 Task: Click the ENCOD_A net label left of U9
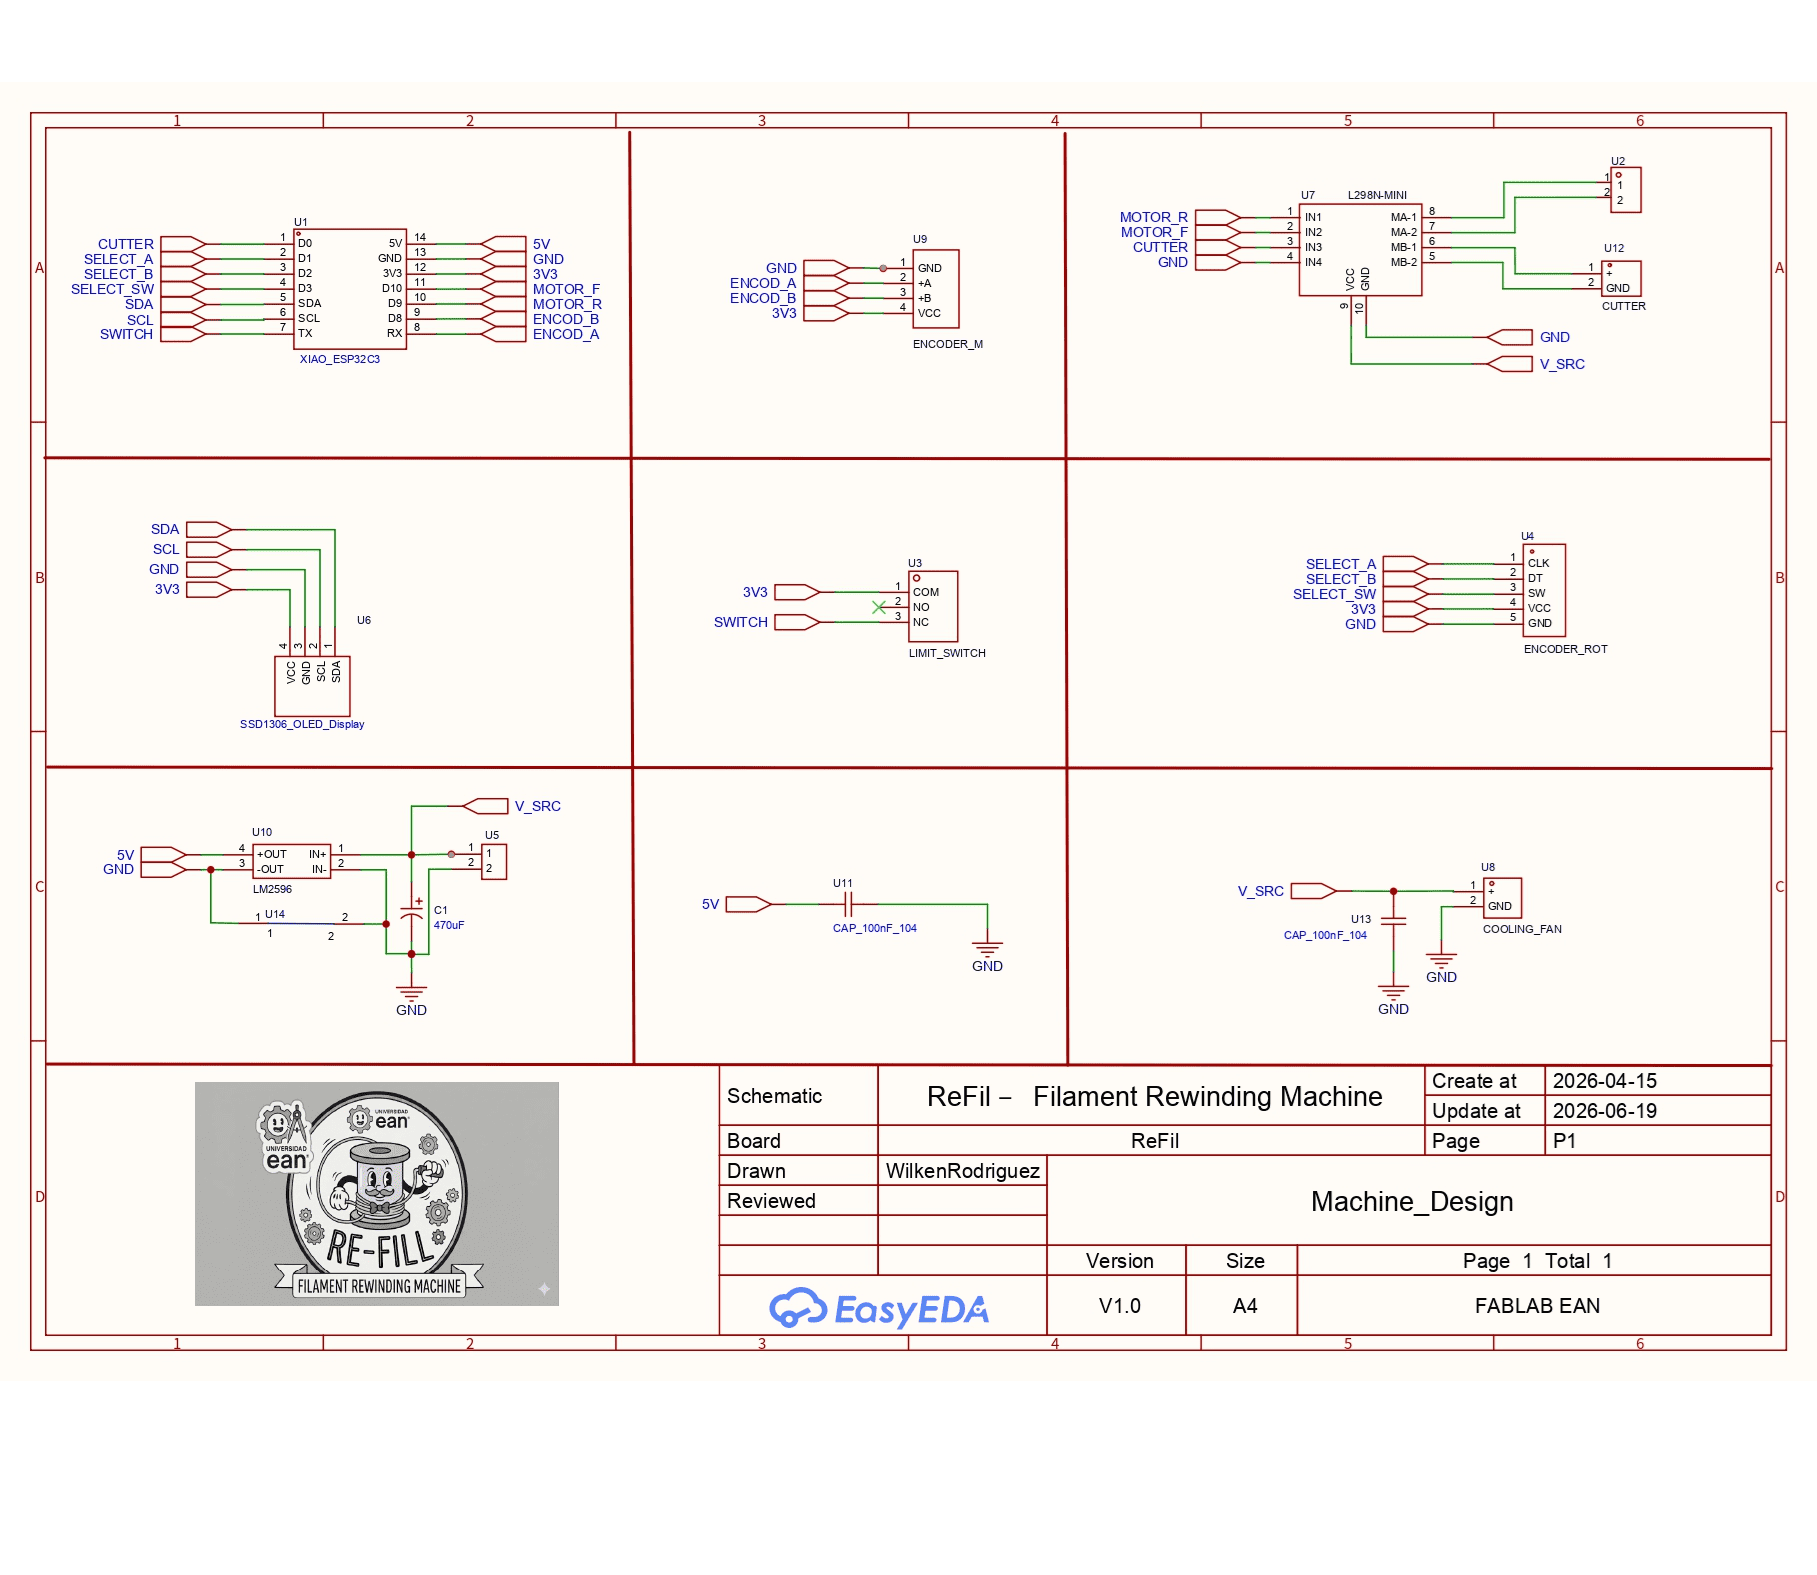click(763, 283)
